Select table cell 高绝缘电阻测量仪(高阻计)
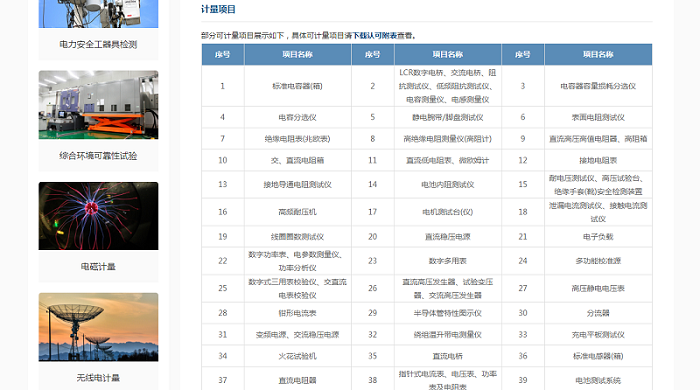700x390 pixels. (448, 139)
